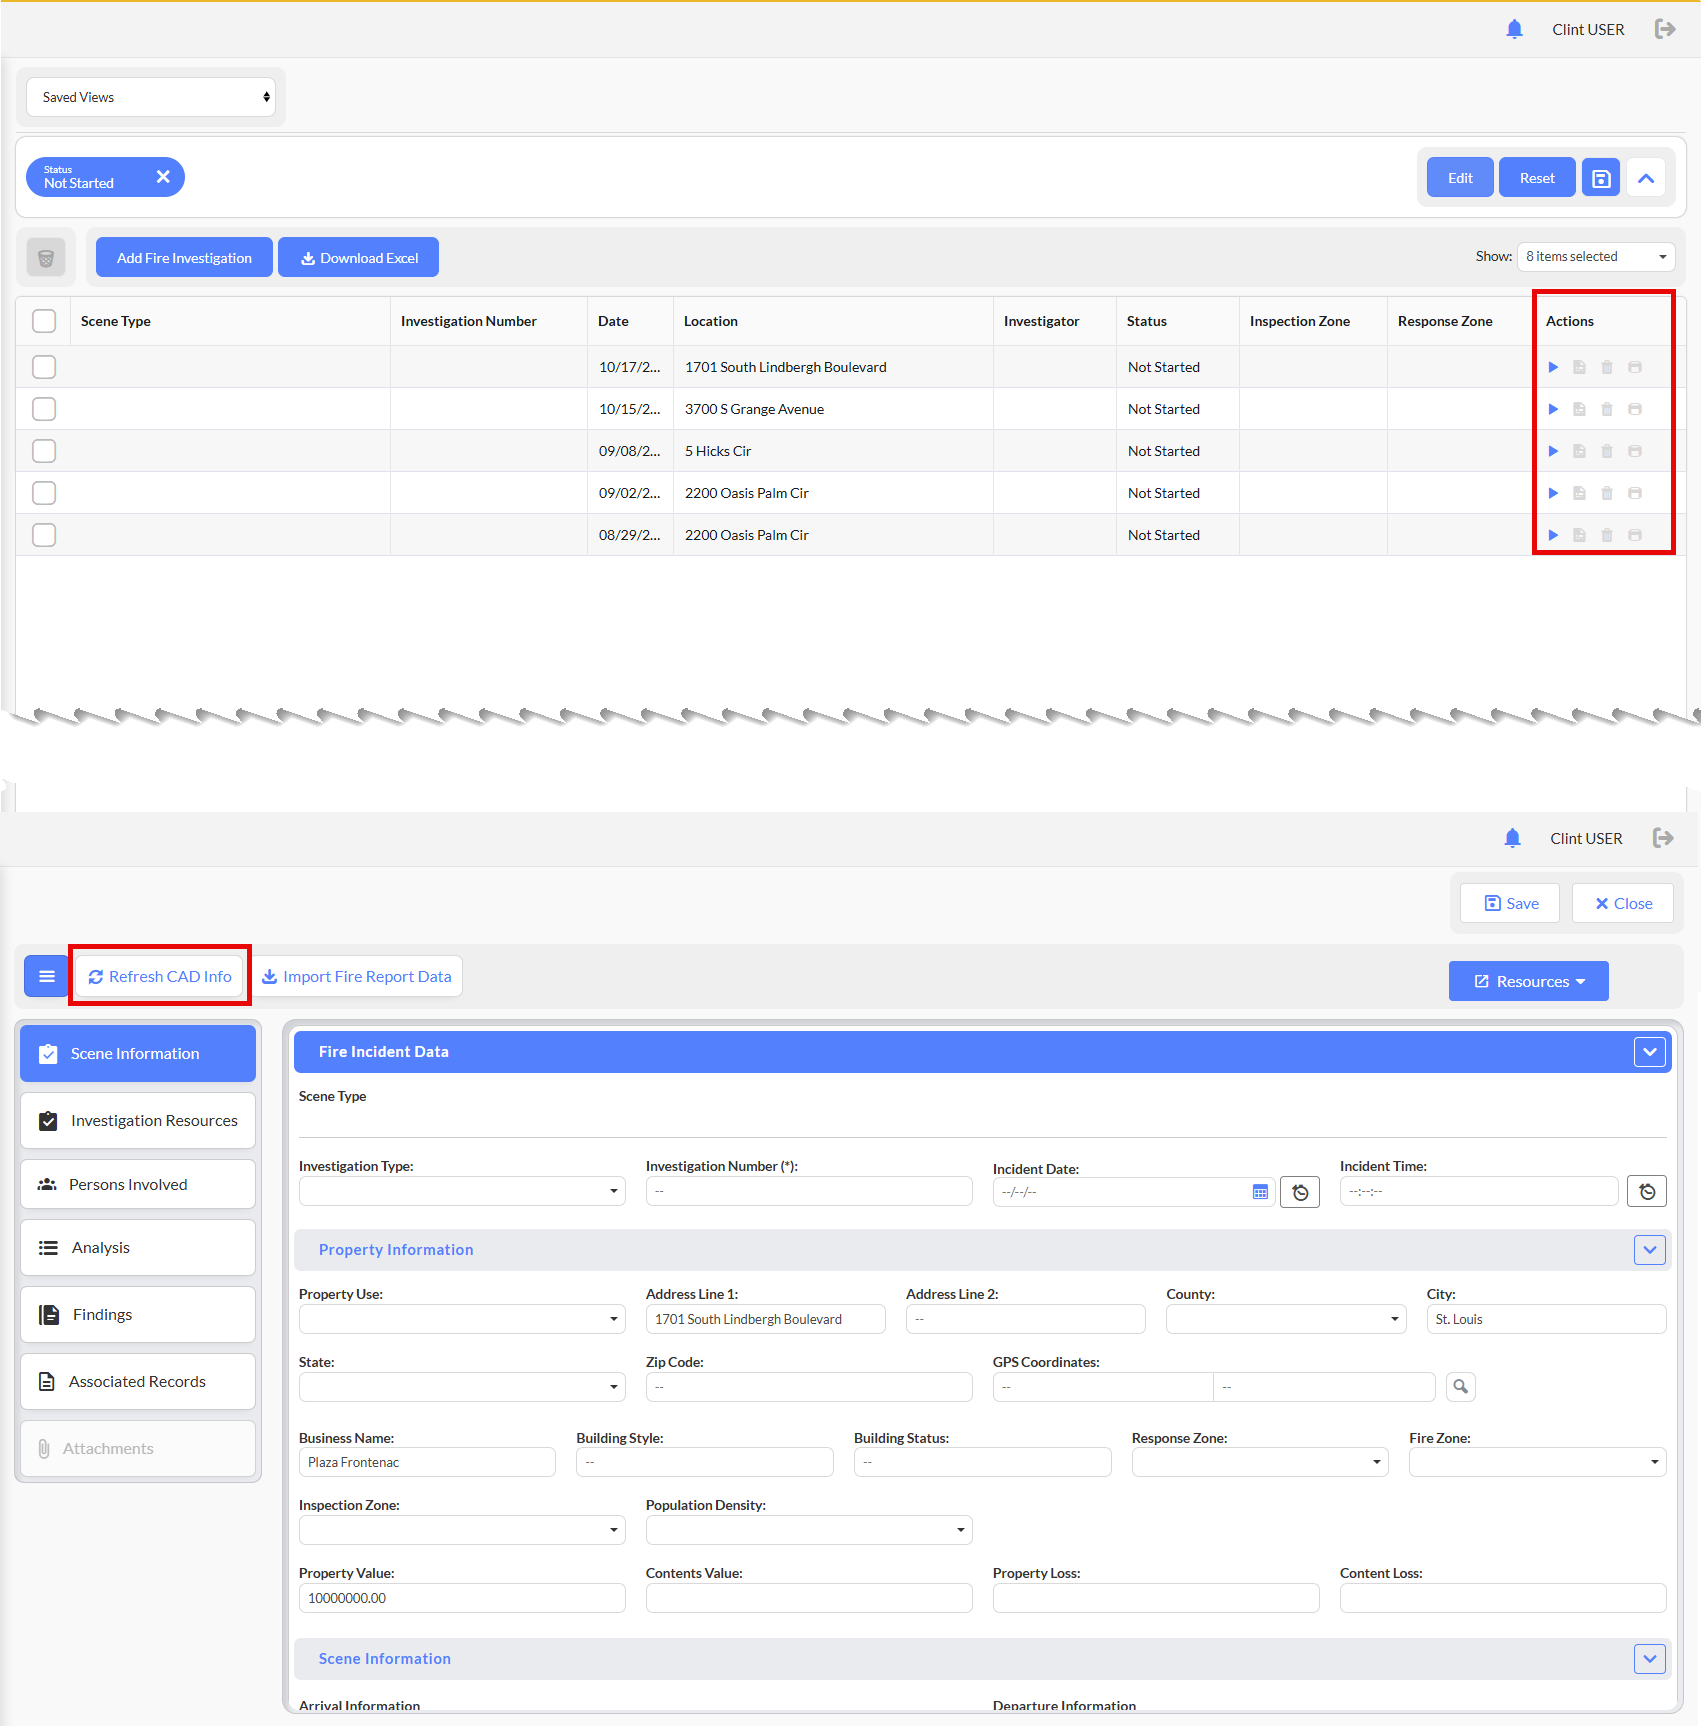Click the save view floppy disk icon
Image resolution: width=1701 pixels, height=1726 pixels.
click(1600, 178)
